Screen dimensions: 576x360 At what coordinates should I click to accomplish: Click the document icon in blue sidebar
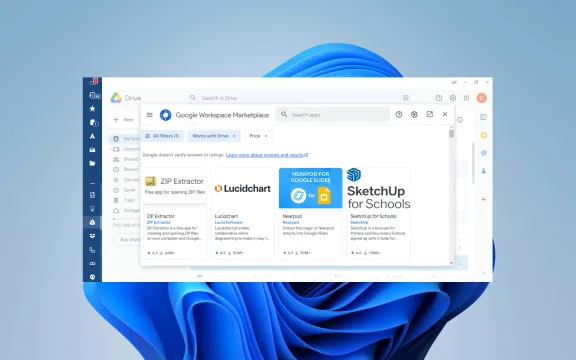(x=93, y=195)
